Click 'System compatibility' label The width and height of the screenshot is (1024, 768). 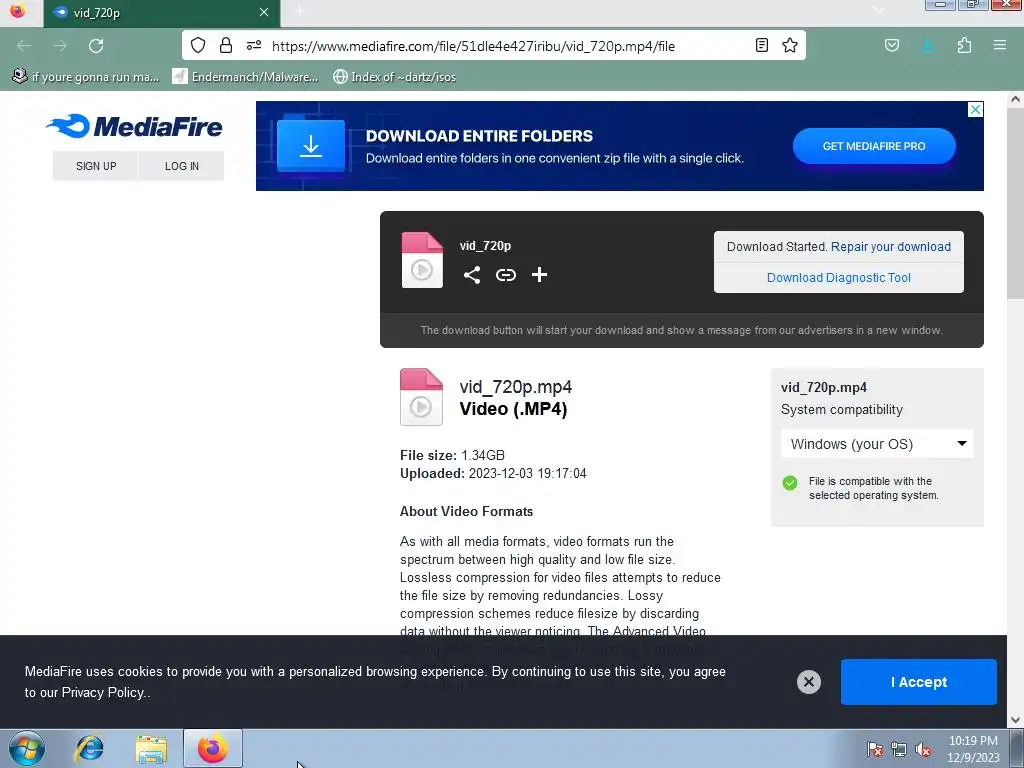click(842, 409)
